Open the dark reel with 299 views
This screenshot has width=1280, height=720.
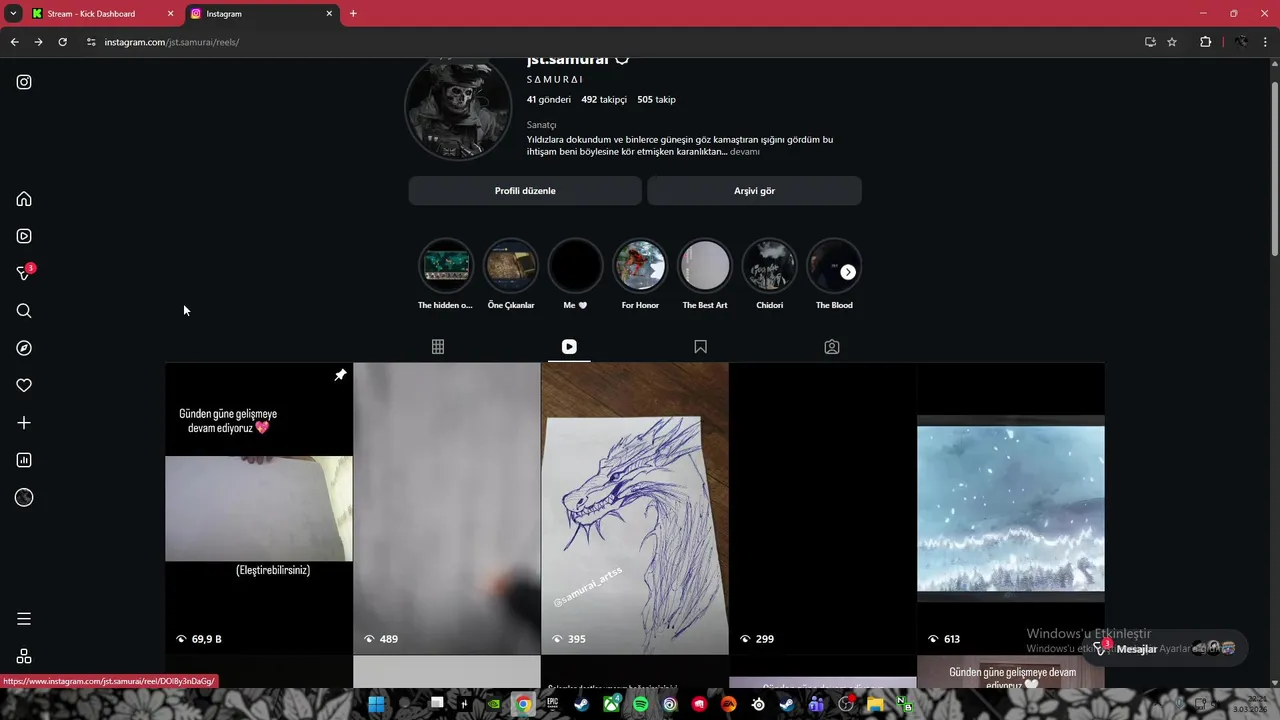point(823,508)
